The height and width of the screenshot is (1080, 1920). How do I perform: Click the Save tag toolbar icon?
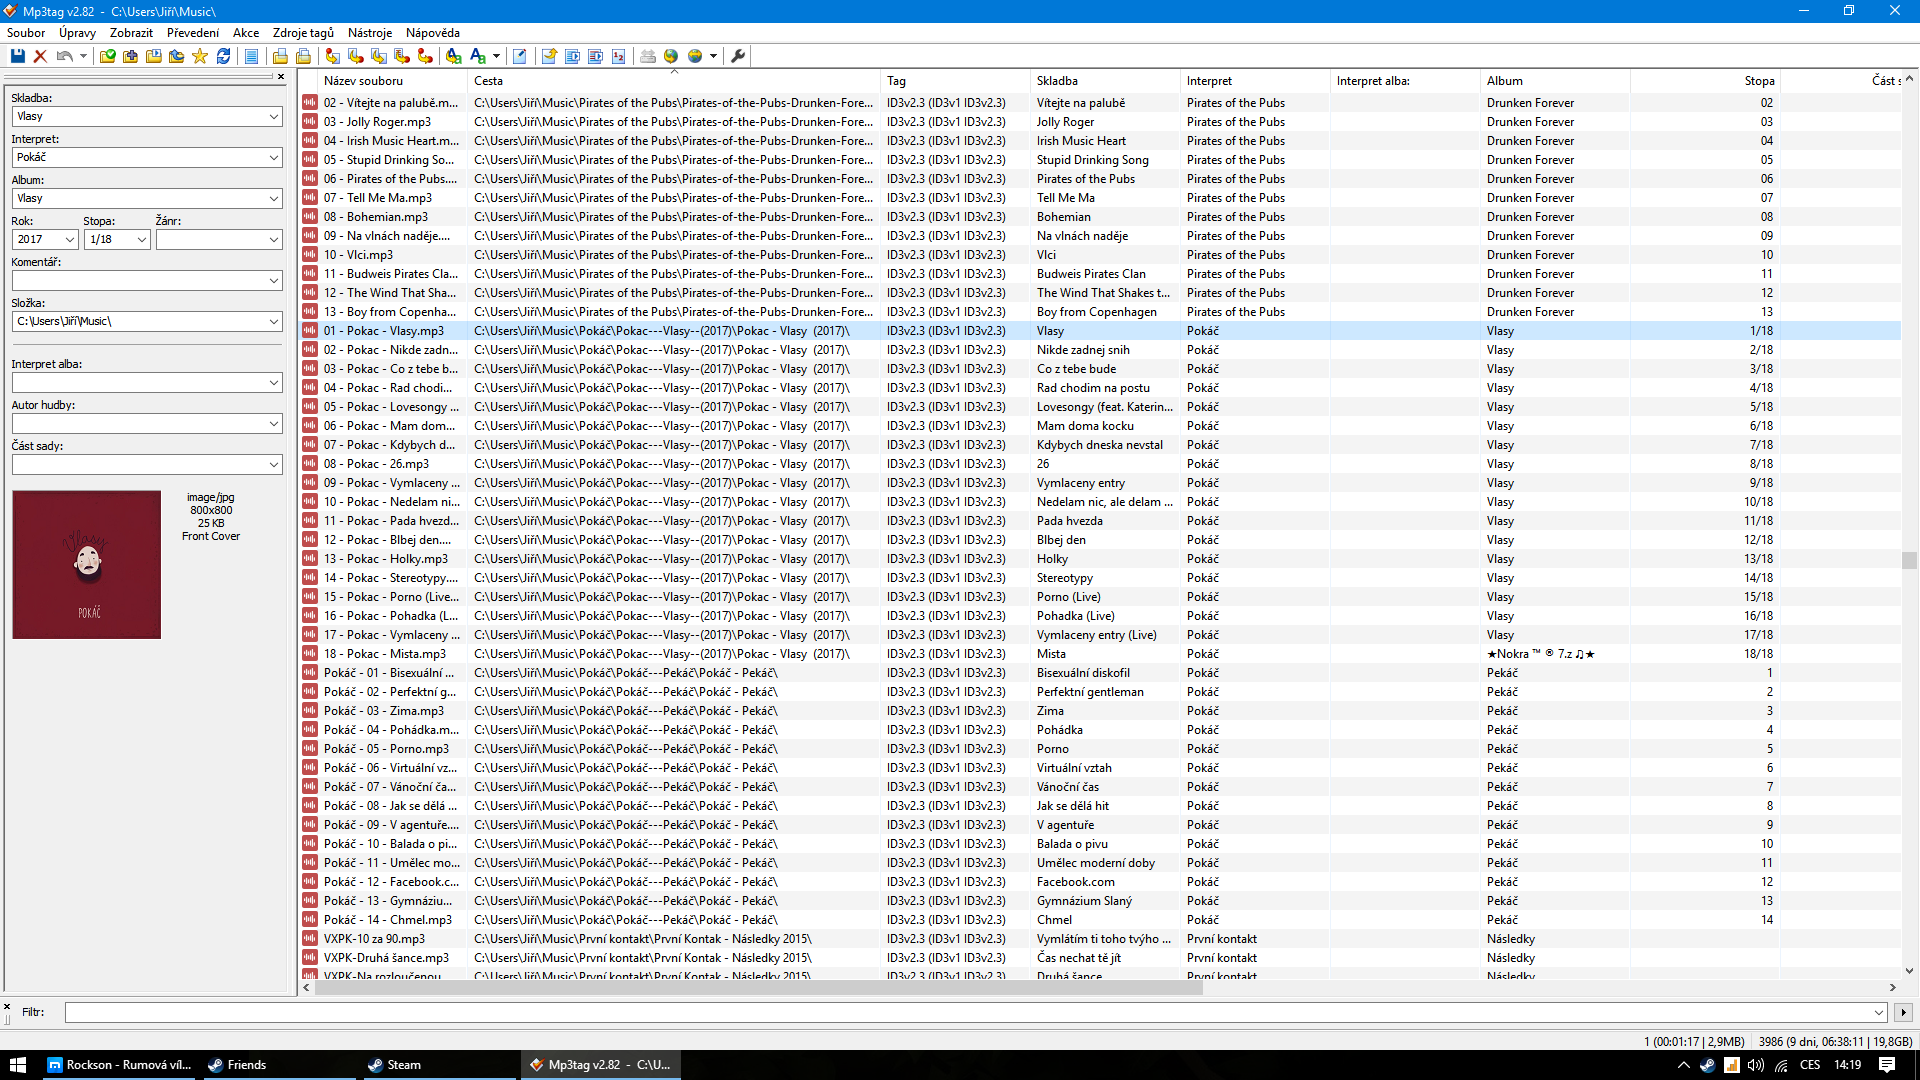(x=18, y=56)
